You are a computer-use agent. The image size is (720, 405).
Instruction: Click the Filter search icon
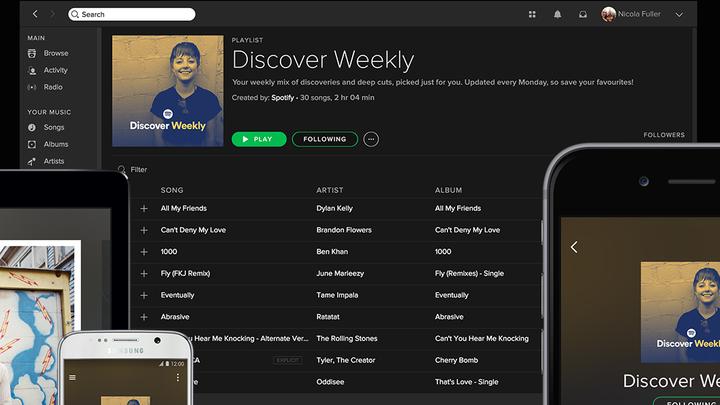122,170
